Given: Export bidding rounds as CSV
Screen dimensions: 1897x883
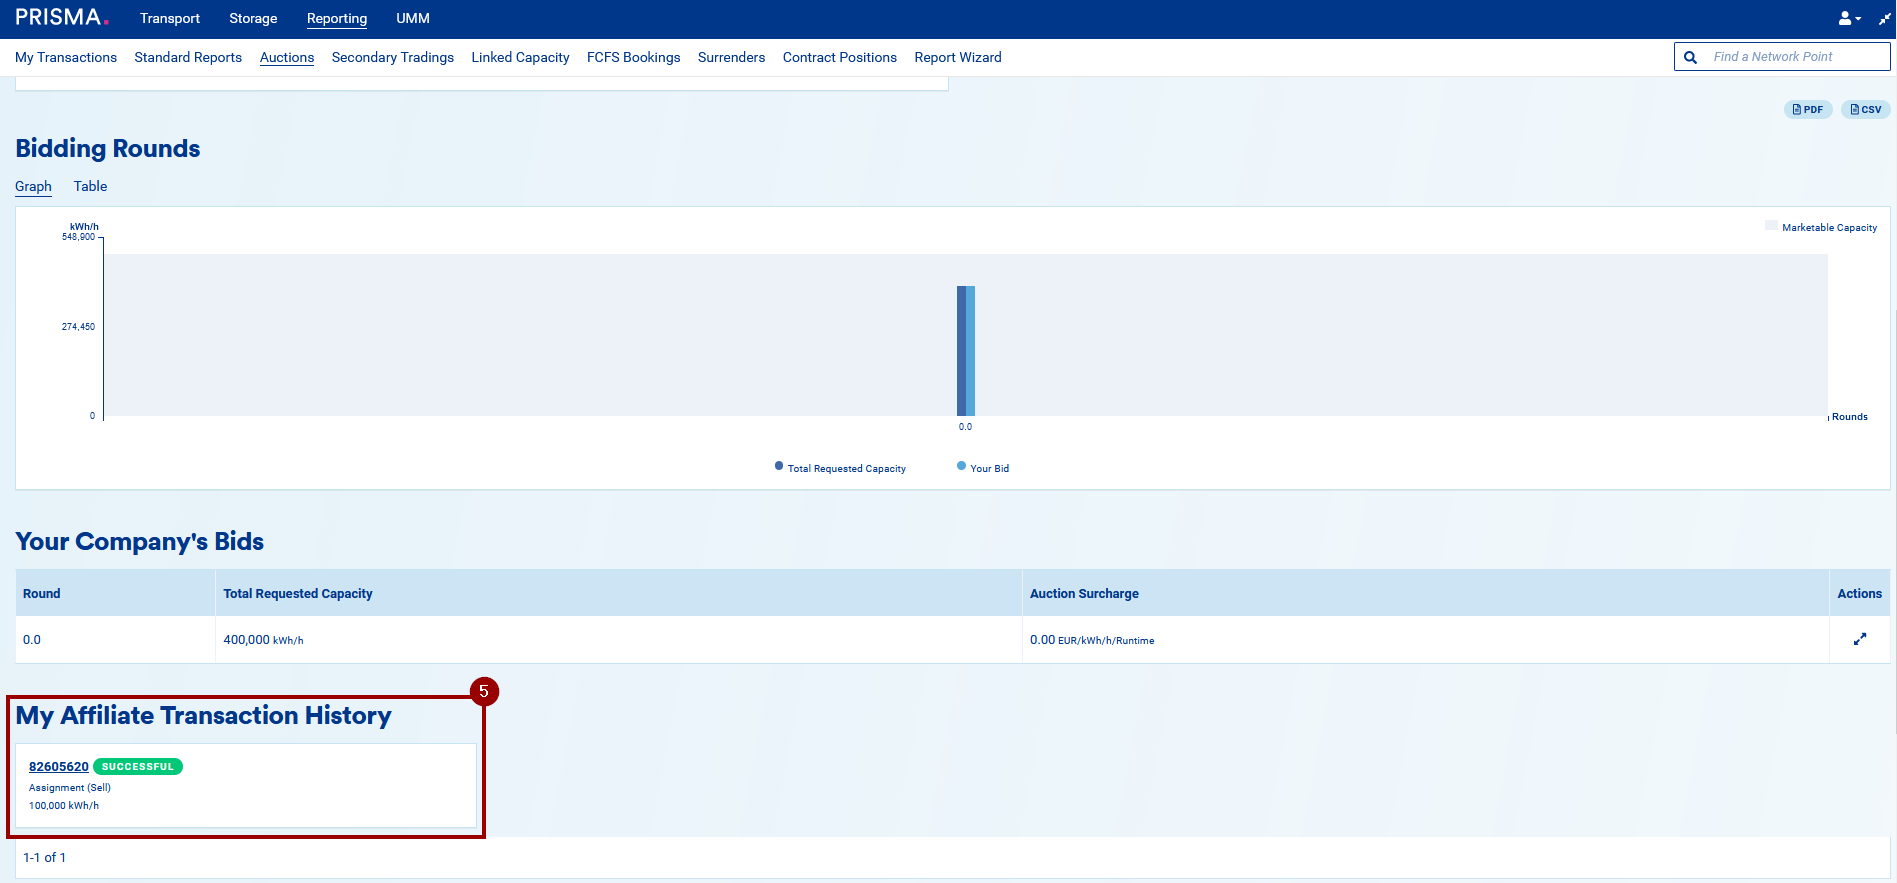Looking at the screenshot, I should (1865, 110).
